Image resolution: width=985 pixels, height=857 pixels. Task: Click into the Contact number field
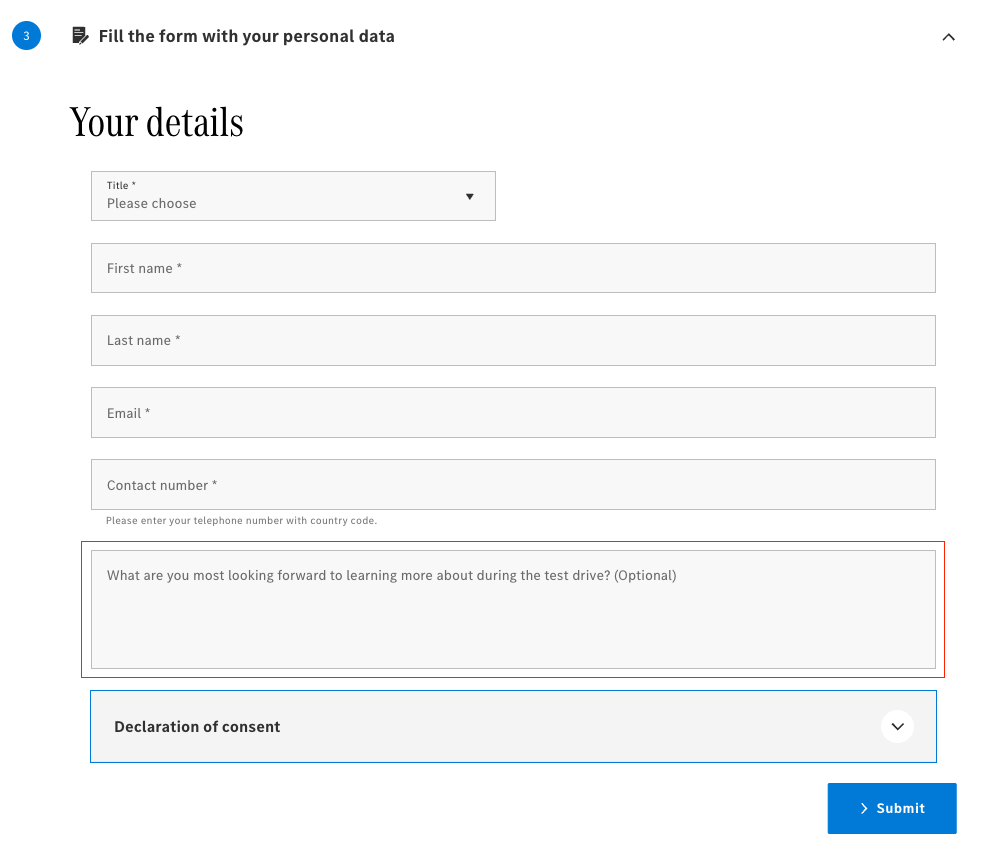[x=512, y=485]
